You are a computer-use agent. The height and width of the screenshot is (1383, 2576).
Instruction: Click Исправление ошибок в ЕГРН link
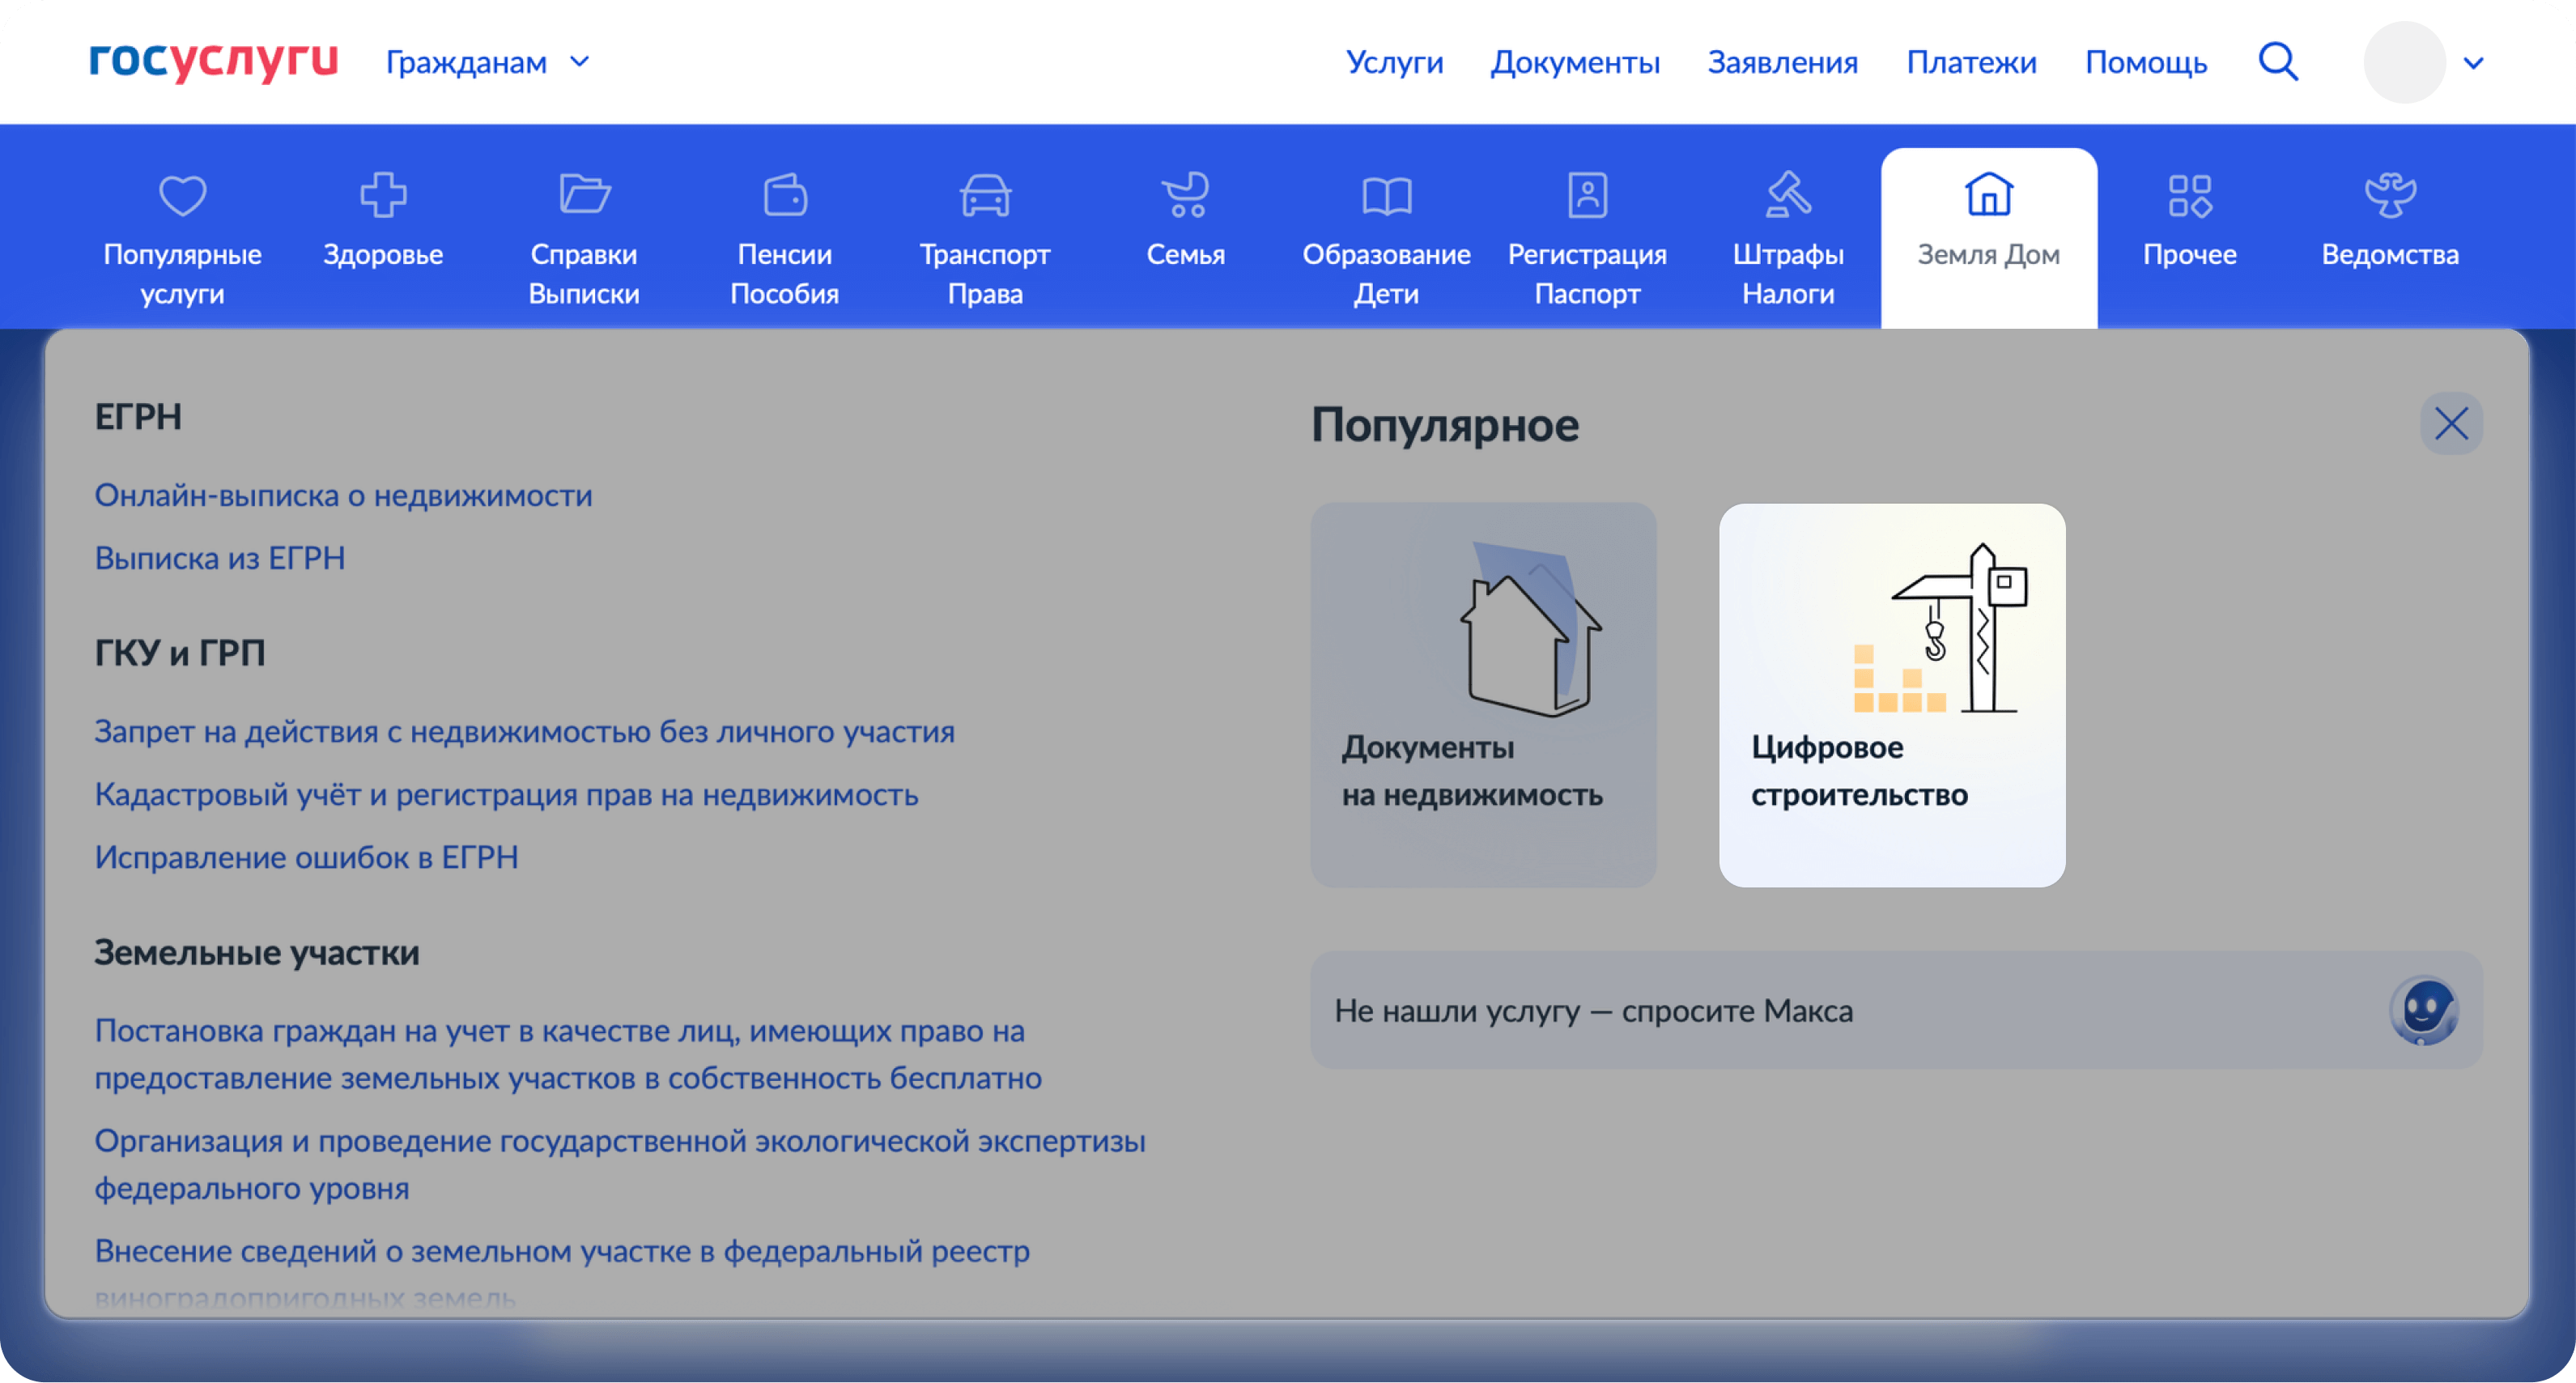pyautogui.click(x=306, y=857)
